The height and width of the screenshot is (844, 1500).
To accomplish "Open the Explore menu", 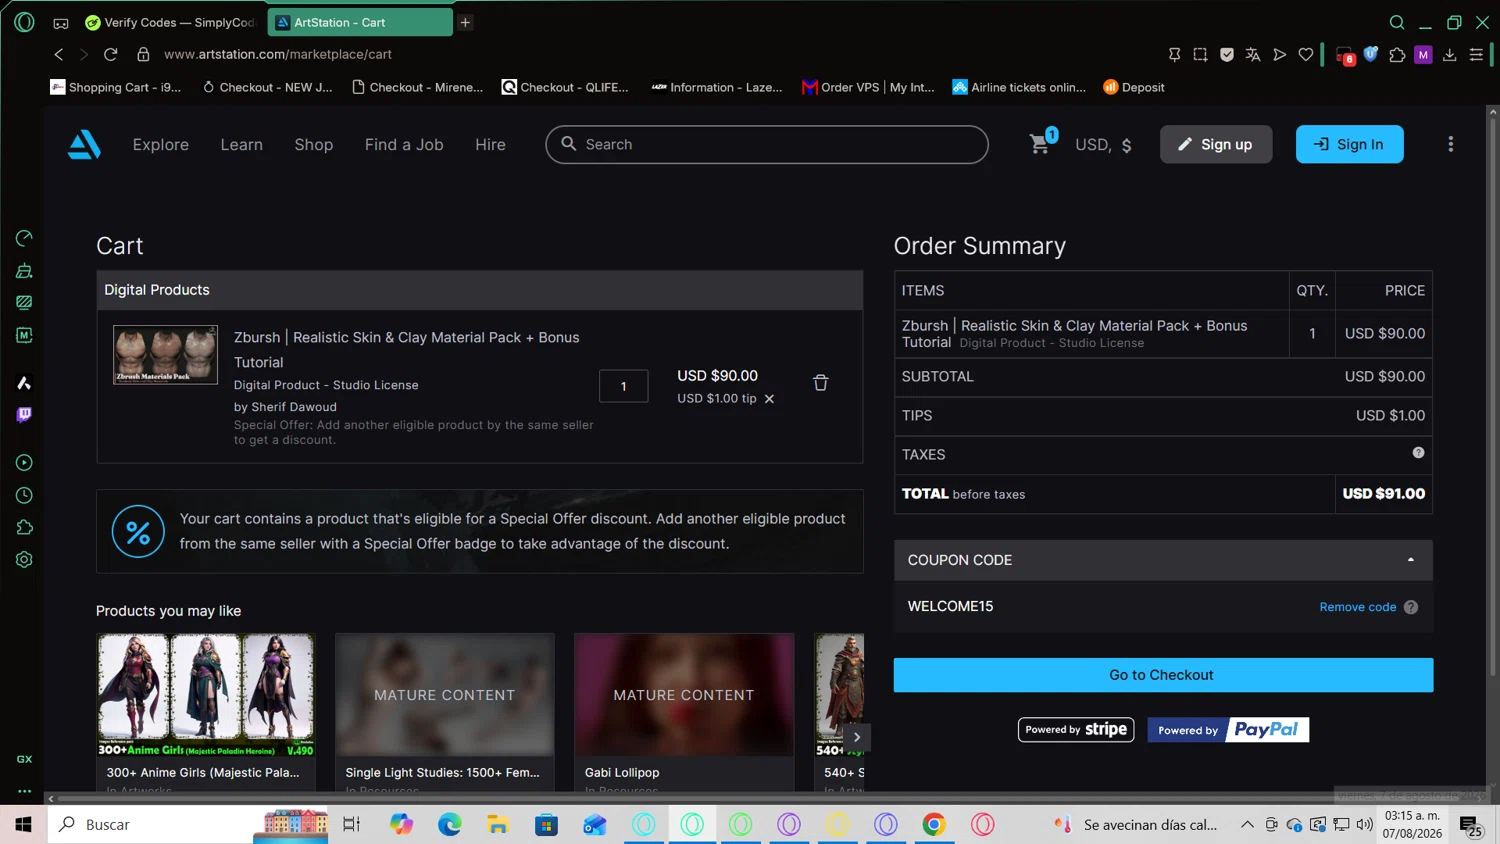I will click(161, 145).
